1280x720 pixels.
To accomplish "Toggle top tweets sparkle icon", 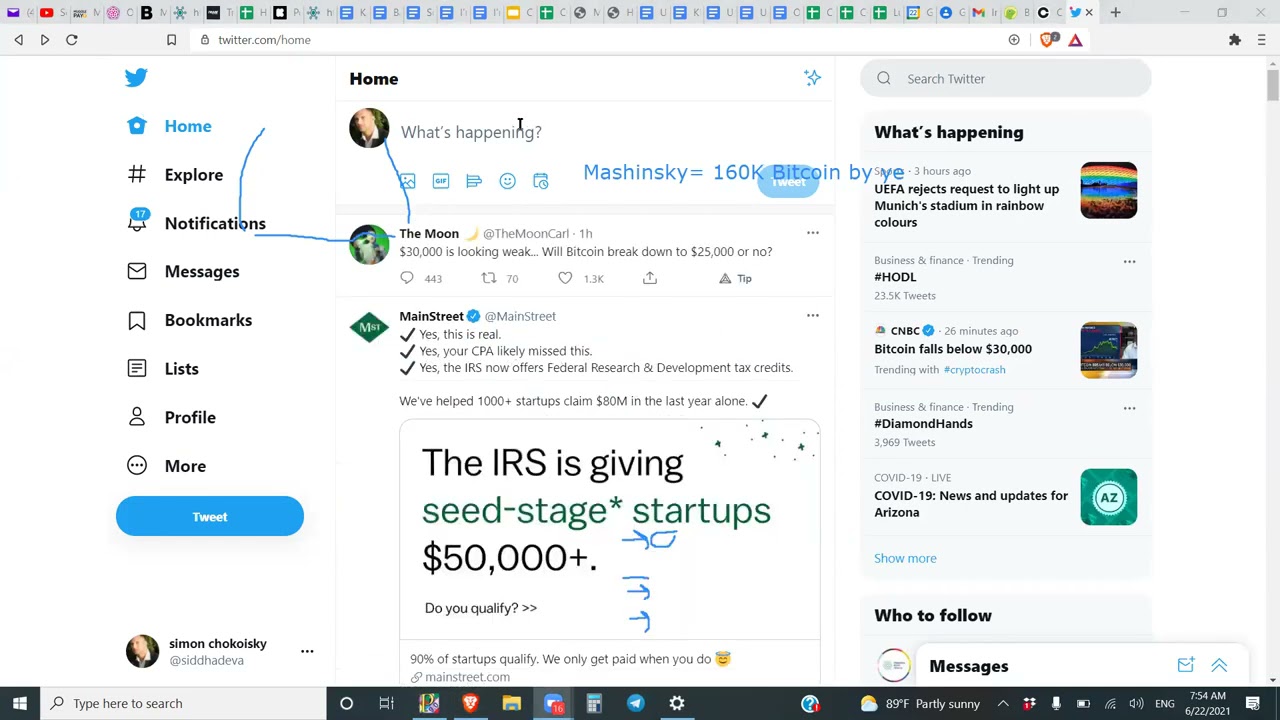I will coord(812,78).
